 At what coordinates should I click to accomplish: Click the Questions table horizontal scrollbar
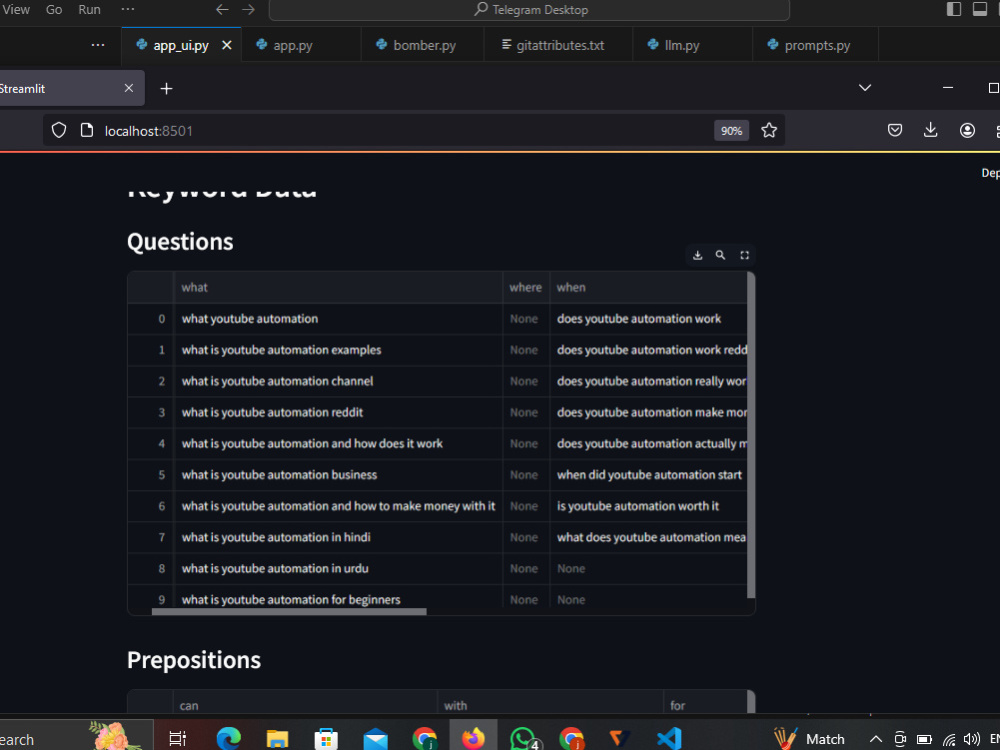(x=289, y=612)
